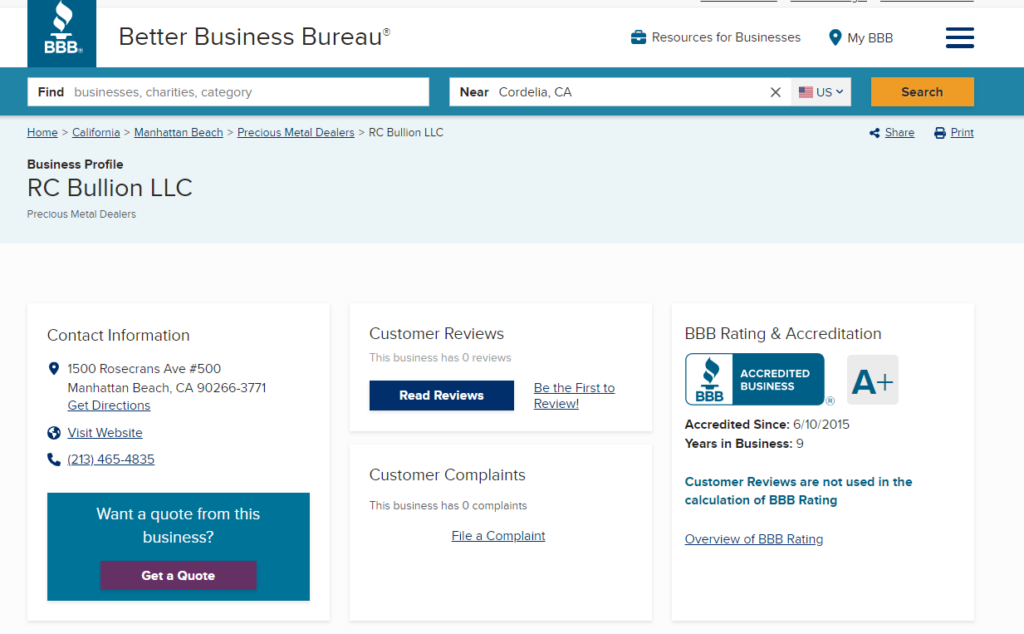The image size is (1024, 634).
Task: Click Be the First to Review link
Action: point(574,396)
